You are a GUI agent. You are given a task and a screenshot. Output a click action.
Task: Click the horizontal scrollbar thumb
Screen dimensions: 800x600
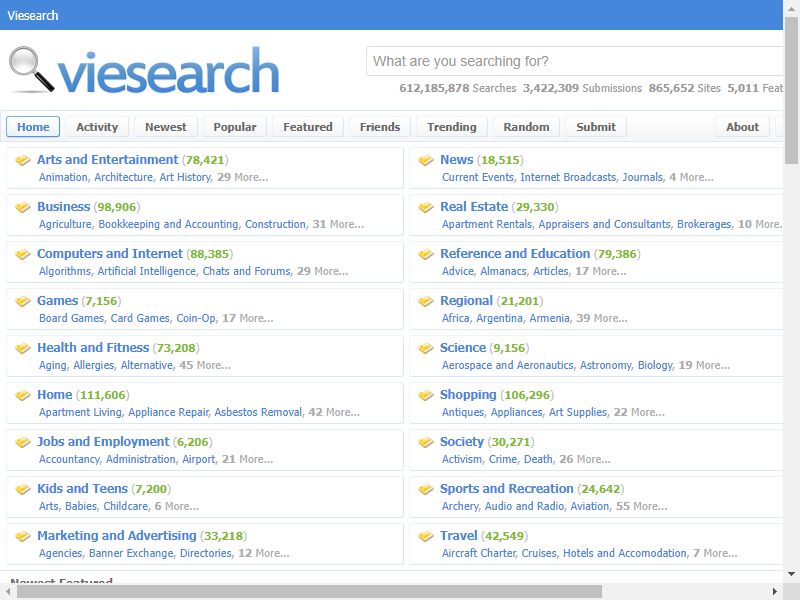309,591
